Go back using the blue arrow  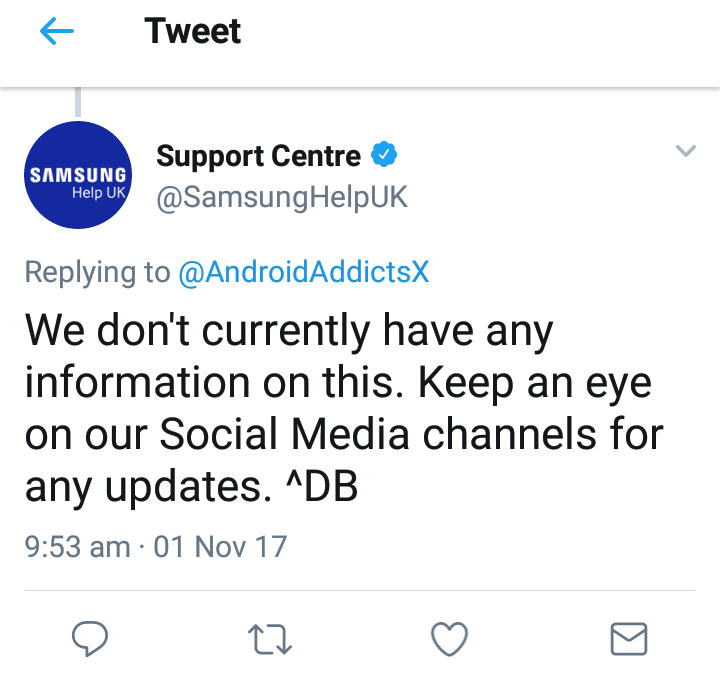57,31
